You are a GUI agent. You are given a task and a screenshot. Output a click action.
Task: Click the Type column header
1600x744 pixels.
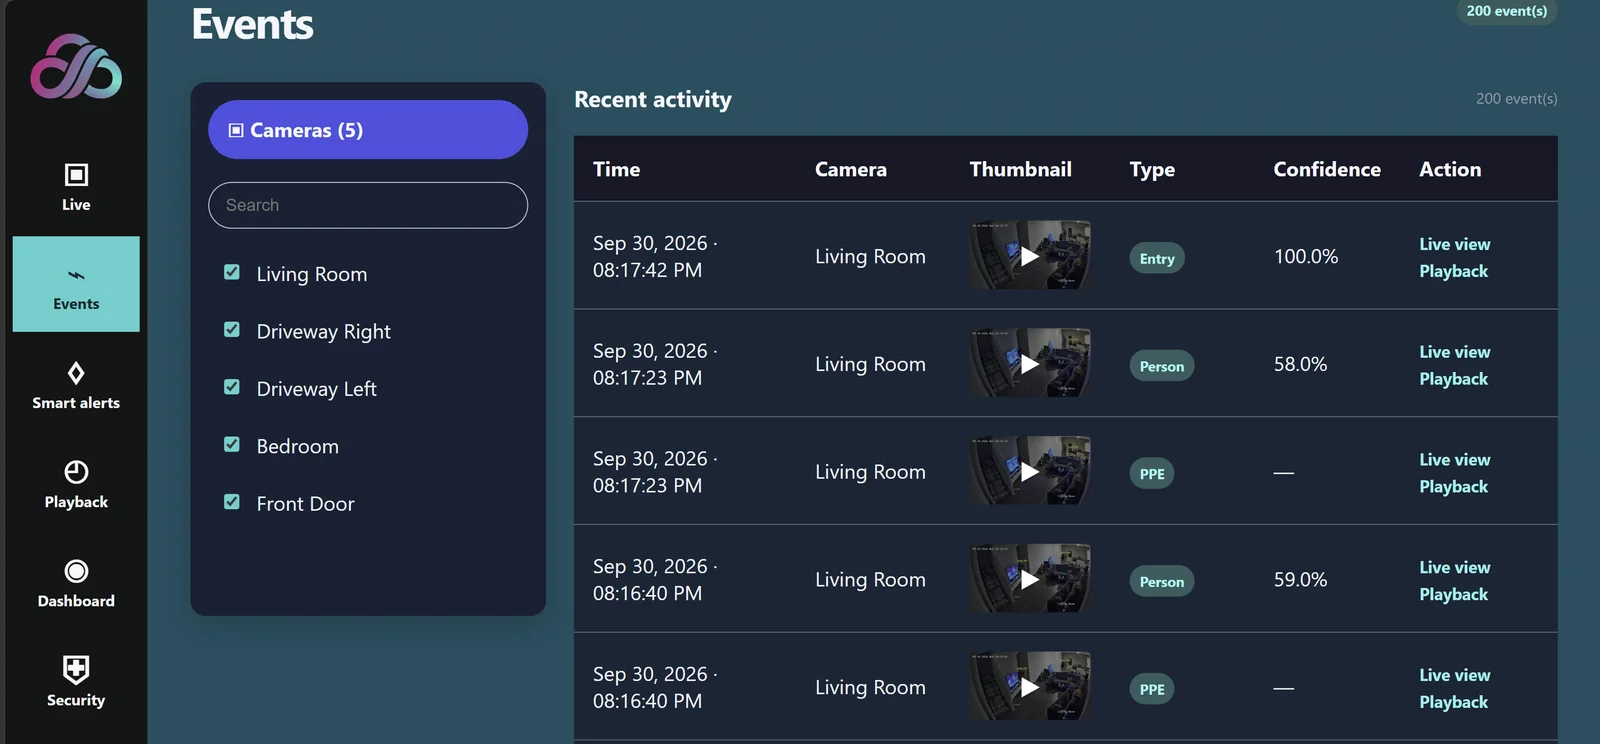(1152, 169)
